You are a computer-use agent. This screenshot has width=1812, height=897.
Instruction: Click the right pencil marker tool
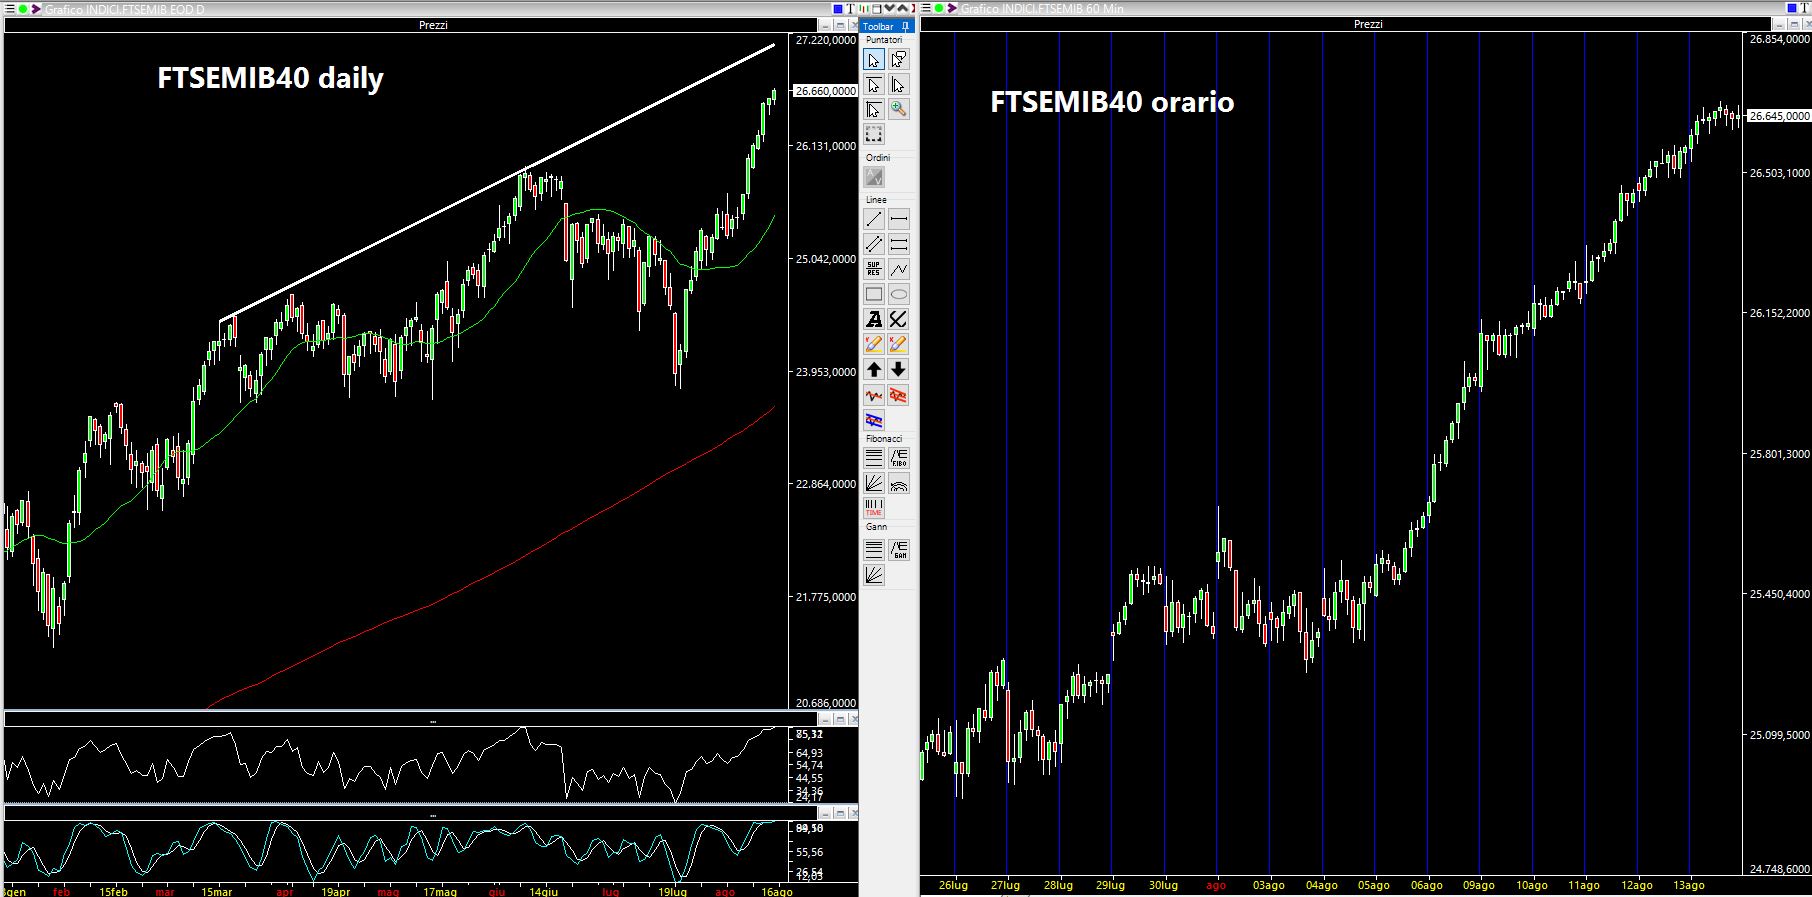[899, 344]
